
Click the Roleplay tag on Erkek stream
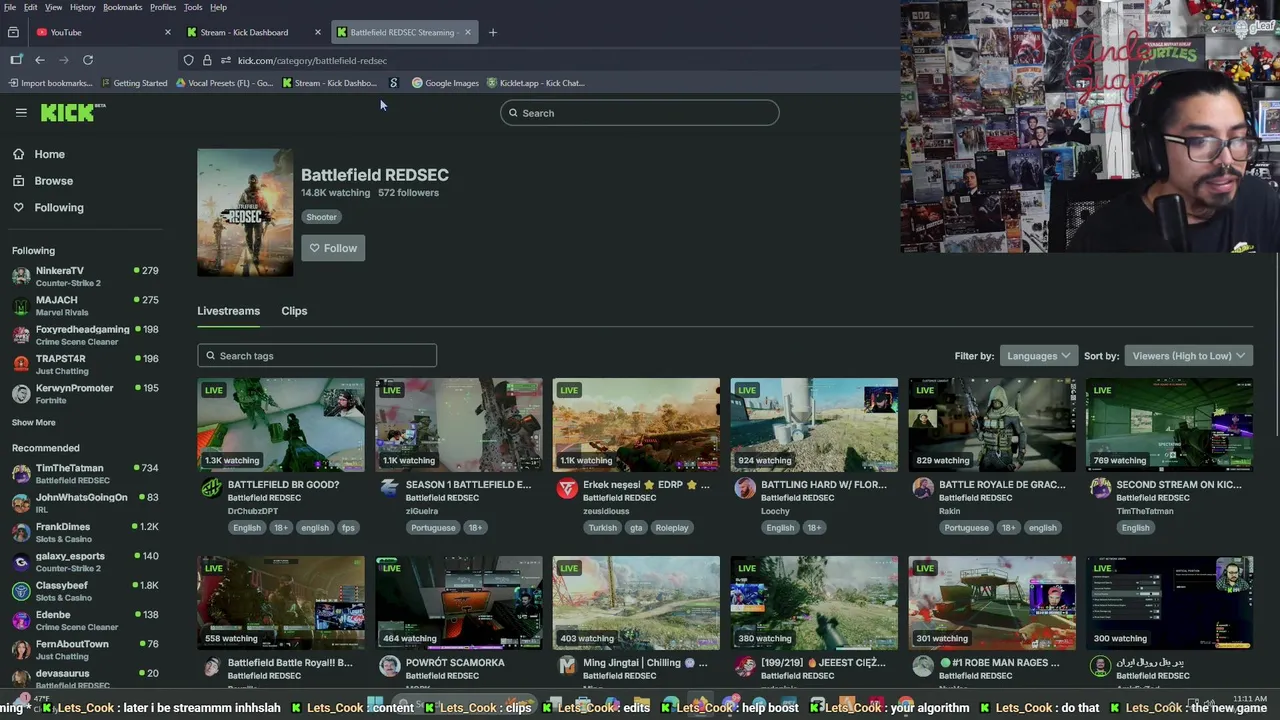click(672, 528)
